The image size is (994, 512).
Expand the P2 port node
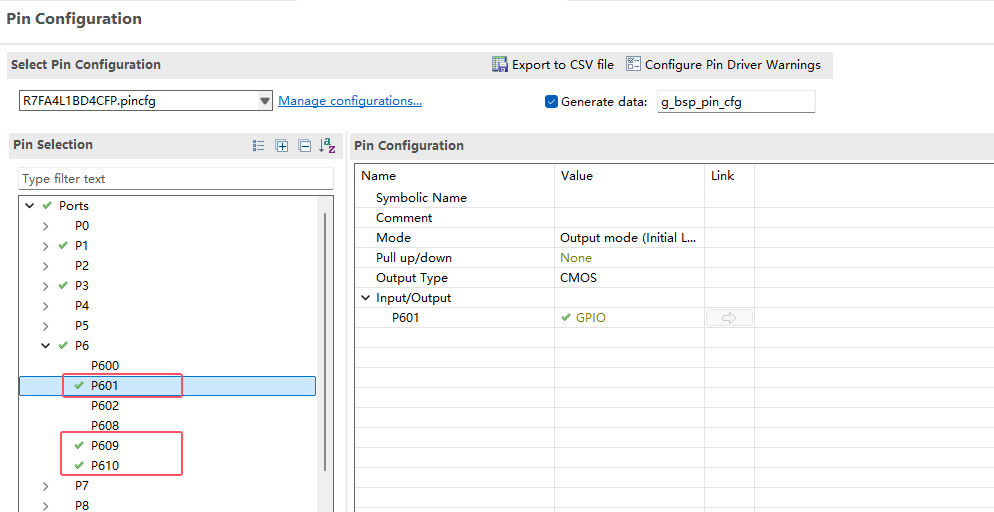[45, 266]
